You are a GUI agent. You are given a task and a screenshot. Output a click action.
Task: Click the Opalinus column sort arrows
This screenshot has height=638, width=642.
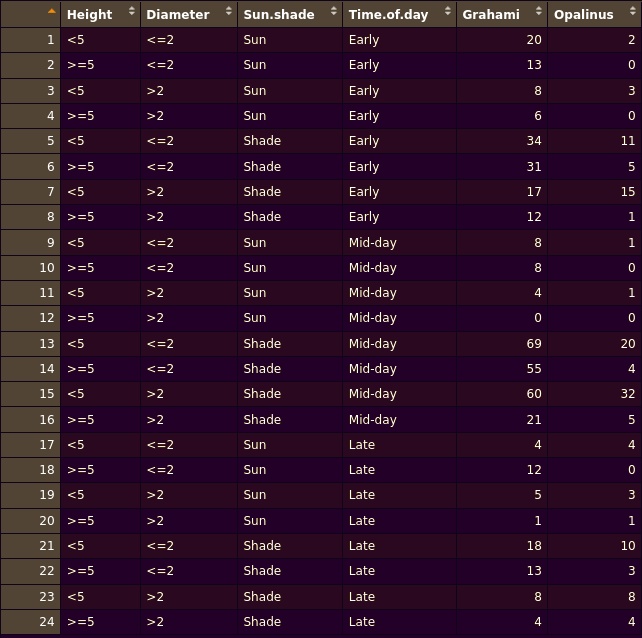pyautogui.click(x=633, y=11)
